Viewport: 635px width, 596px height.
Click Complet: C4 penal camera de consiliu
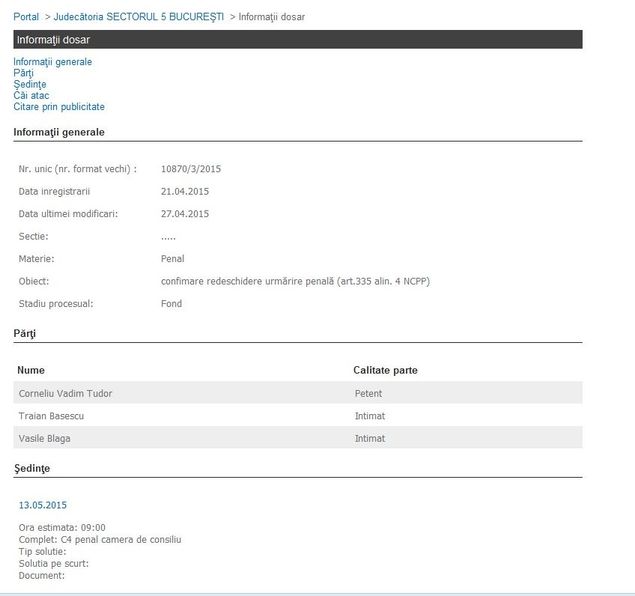click(100, 540)
